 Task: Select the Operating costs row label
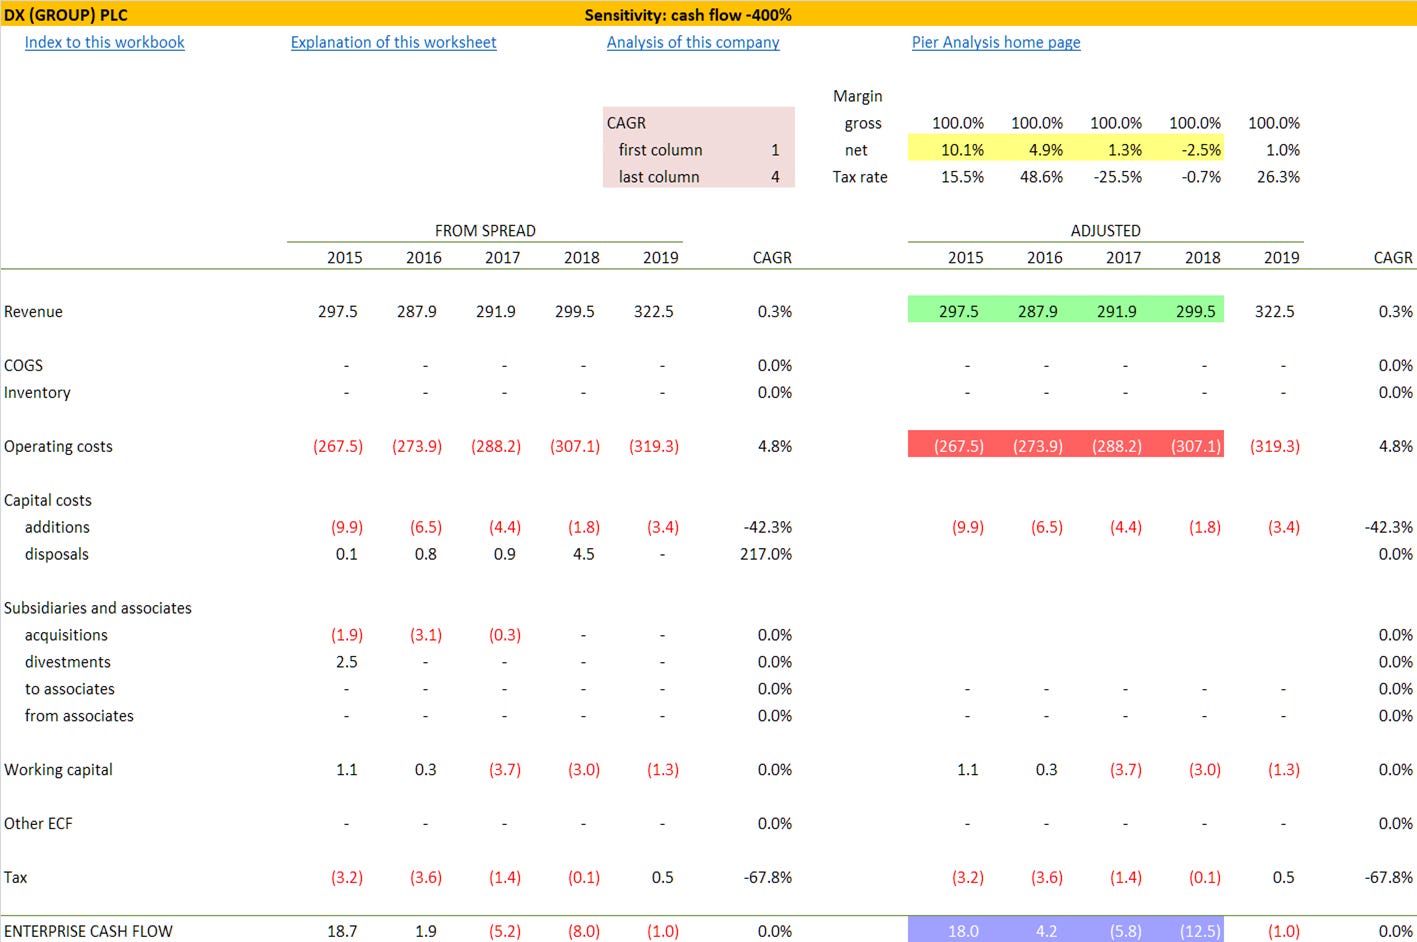[58, 447]
